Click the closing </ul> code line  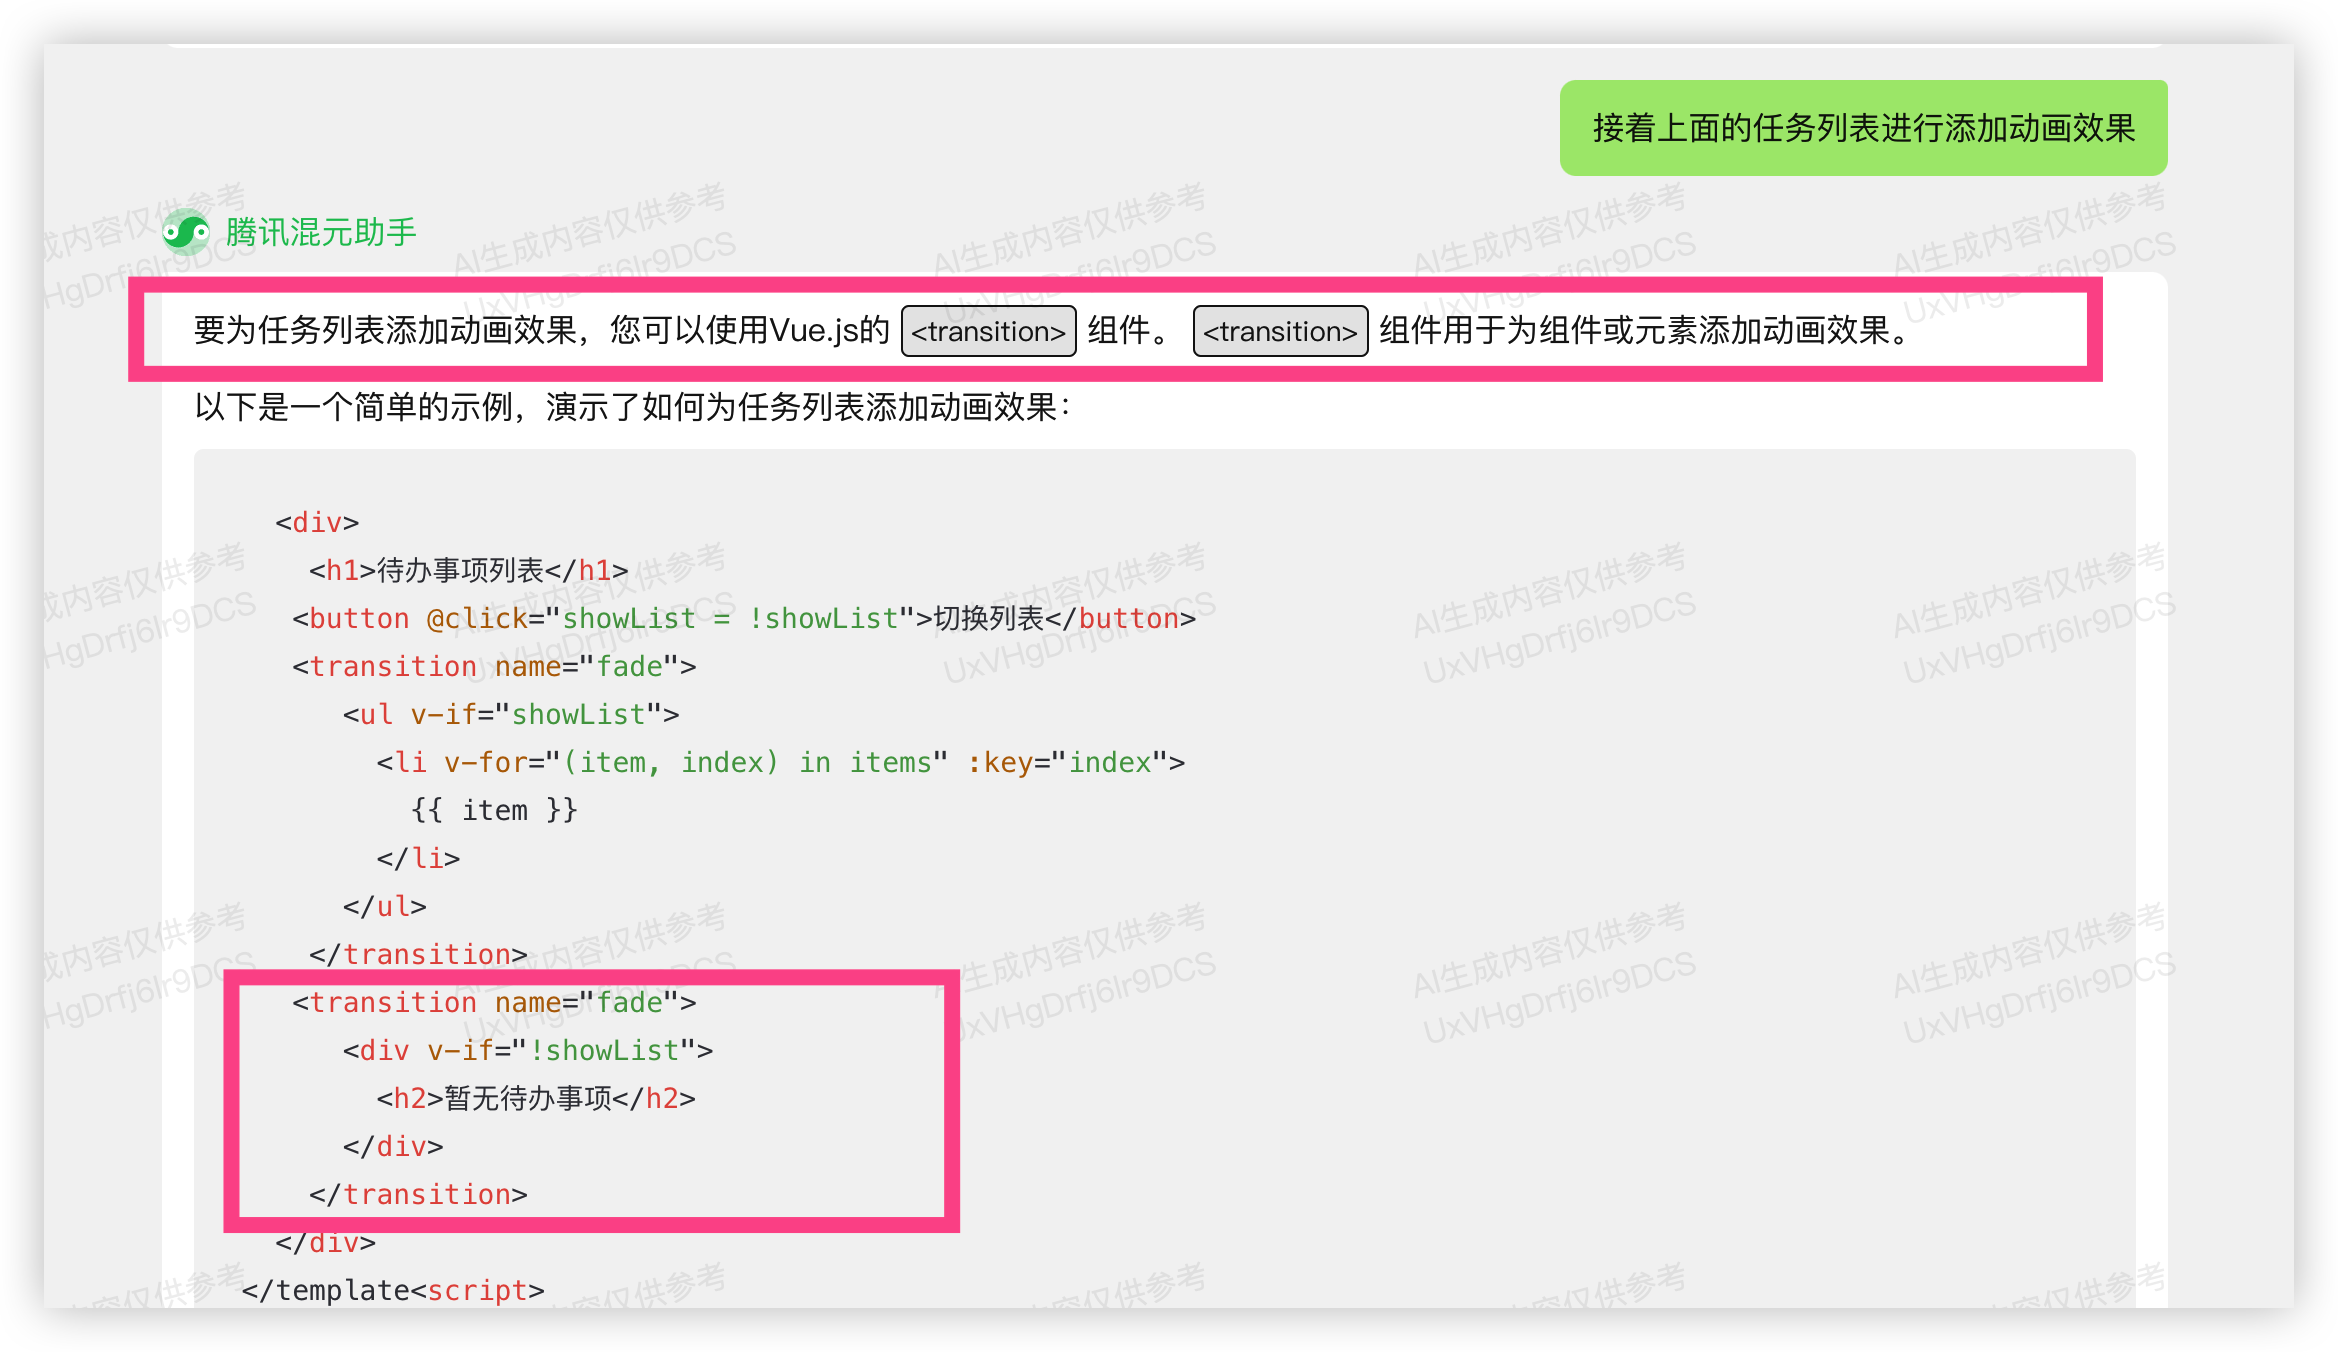(x=384, y=906)
